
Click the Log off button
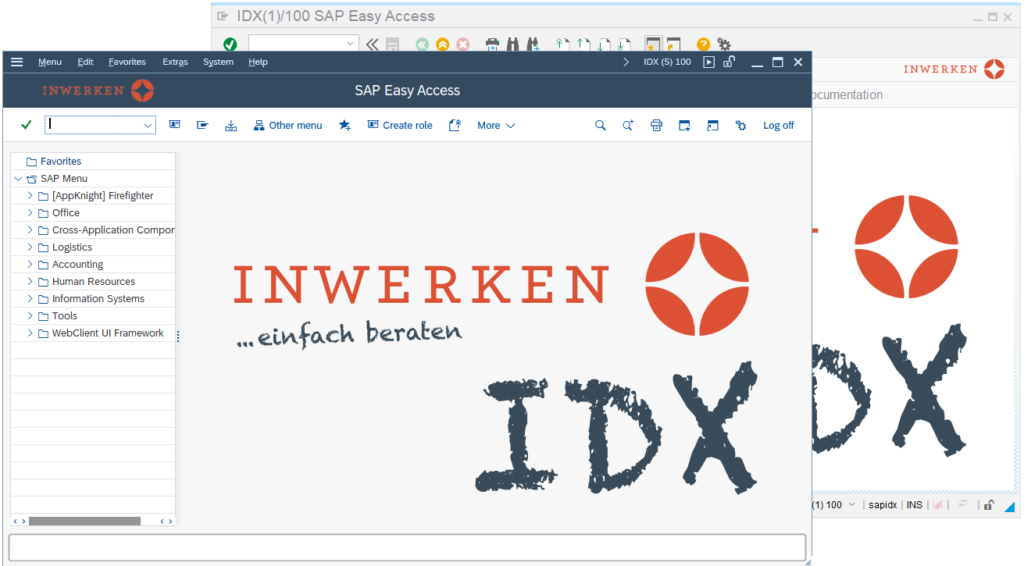pos(778,125)
